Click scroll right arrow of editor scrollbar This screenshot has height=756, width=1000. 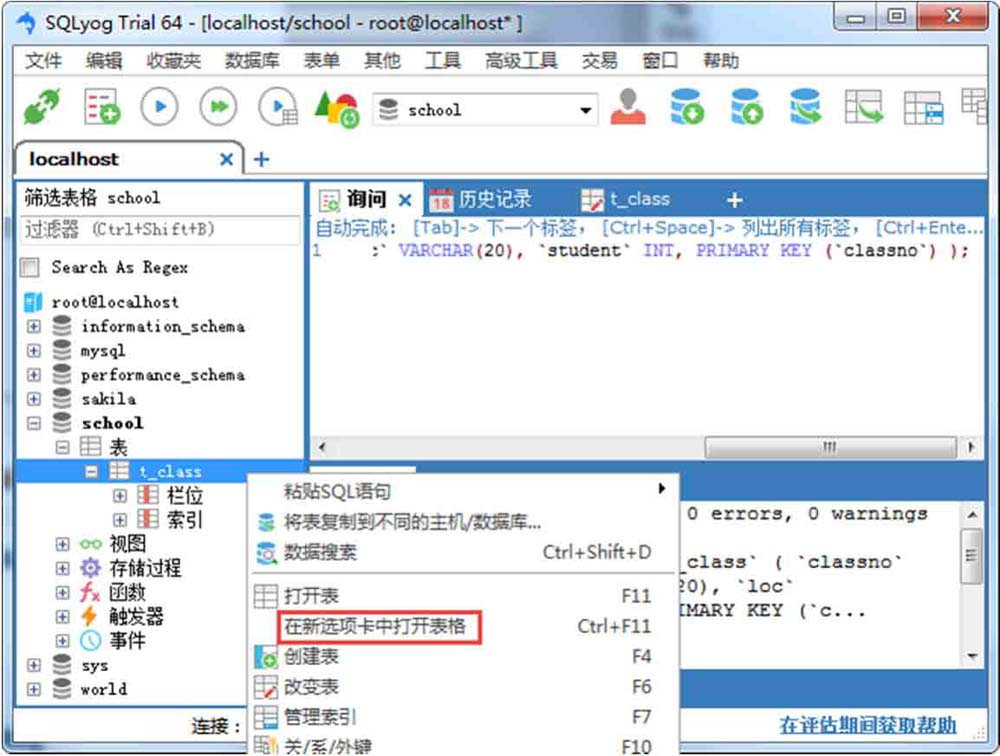pyautogui.click(x=971, y=447)
